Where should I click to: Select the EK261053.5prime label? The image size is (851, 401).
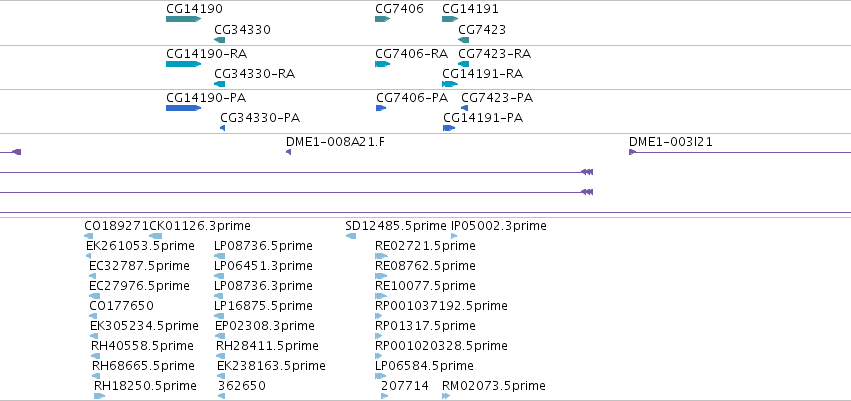point(140,246)
